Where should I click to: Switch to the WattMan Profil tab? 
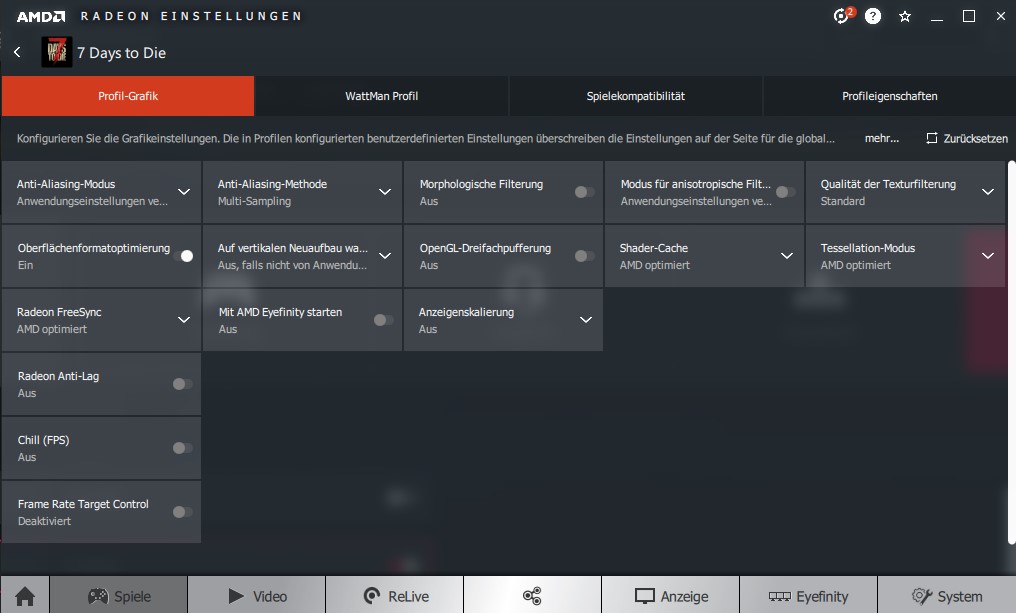click(x=382, y=96)
